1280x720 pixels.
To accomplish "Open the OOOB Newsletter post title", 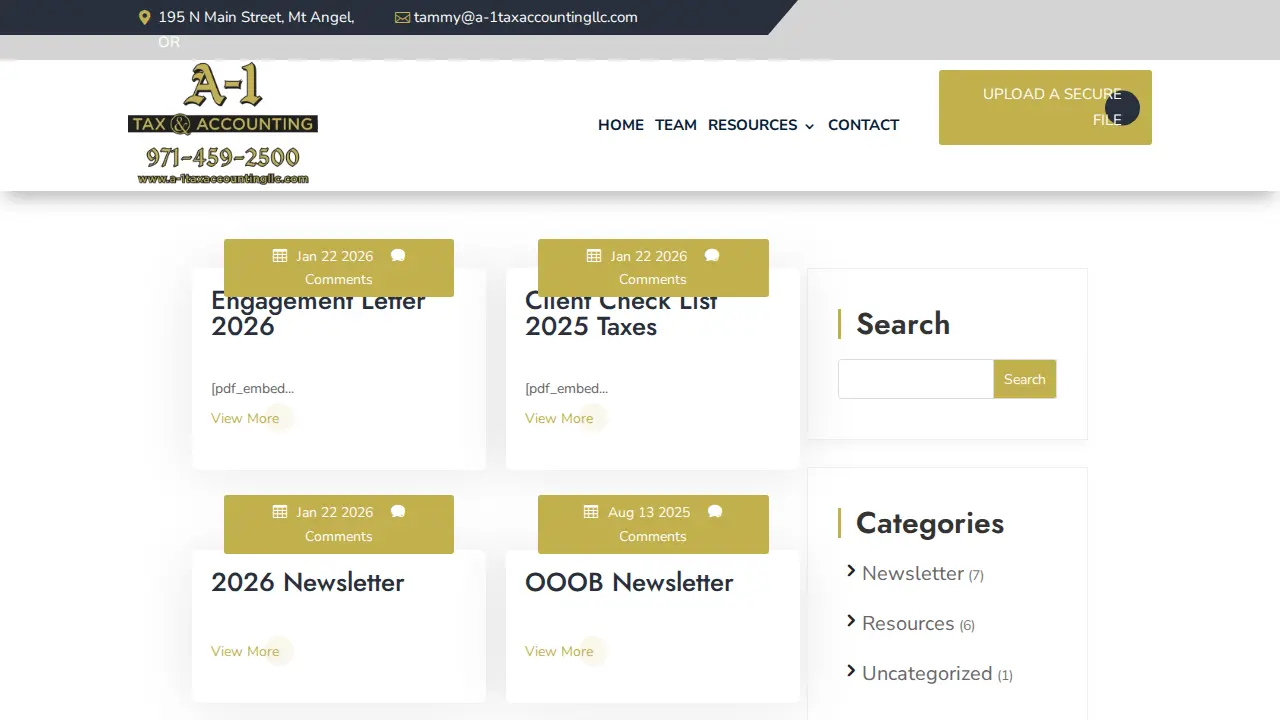I will (629, 583).
